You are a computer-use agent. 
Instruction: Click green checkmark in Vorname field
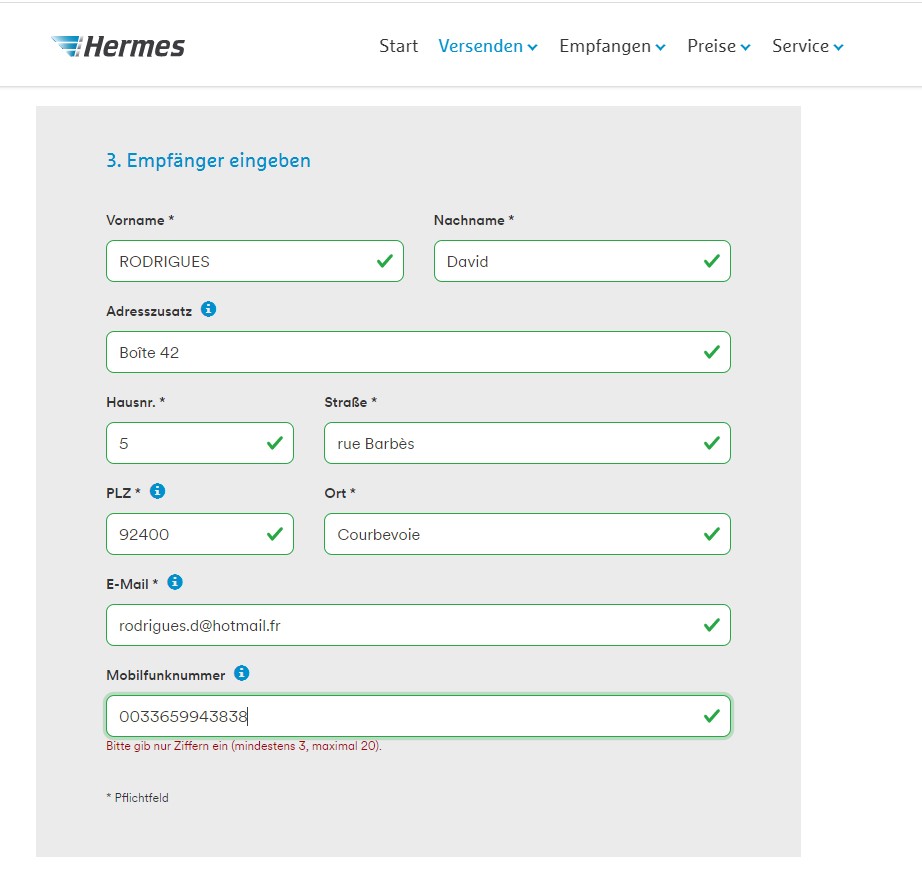385,261
